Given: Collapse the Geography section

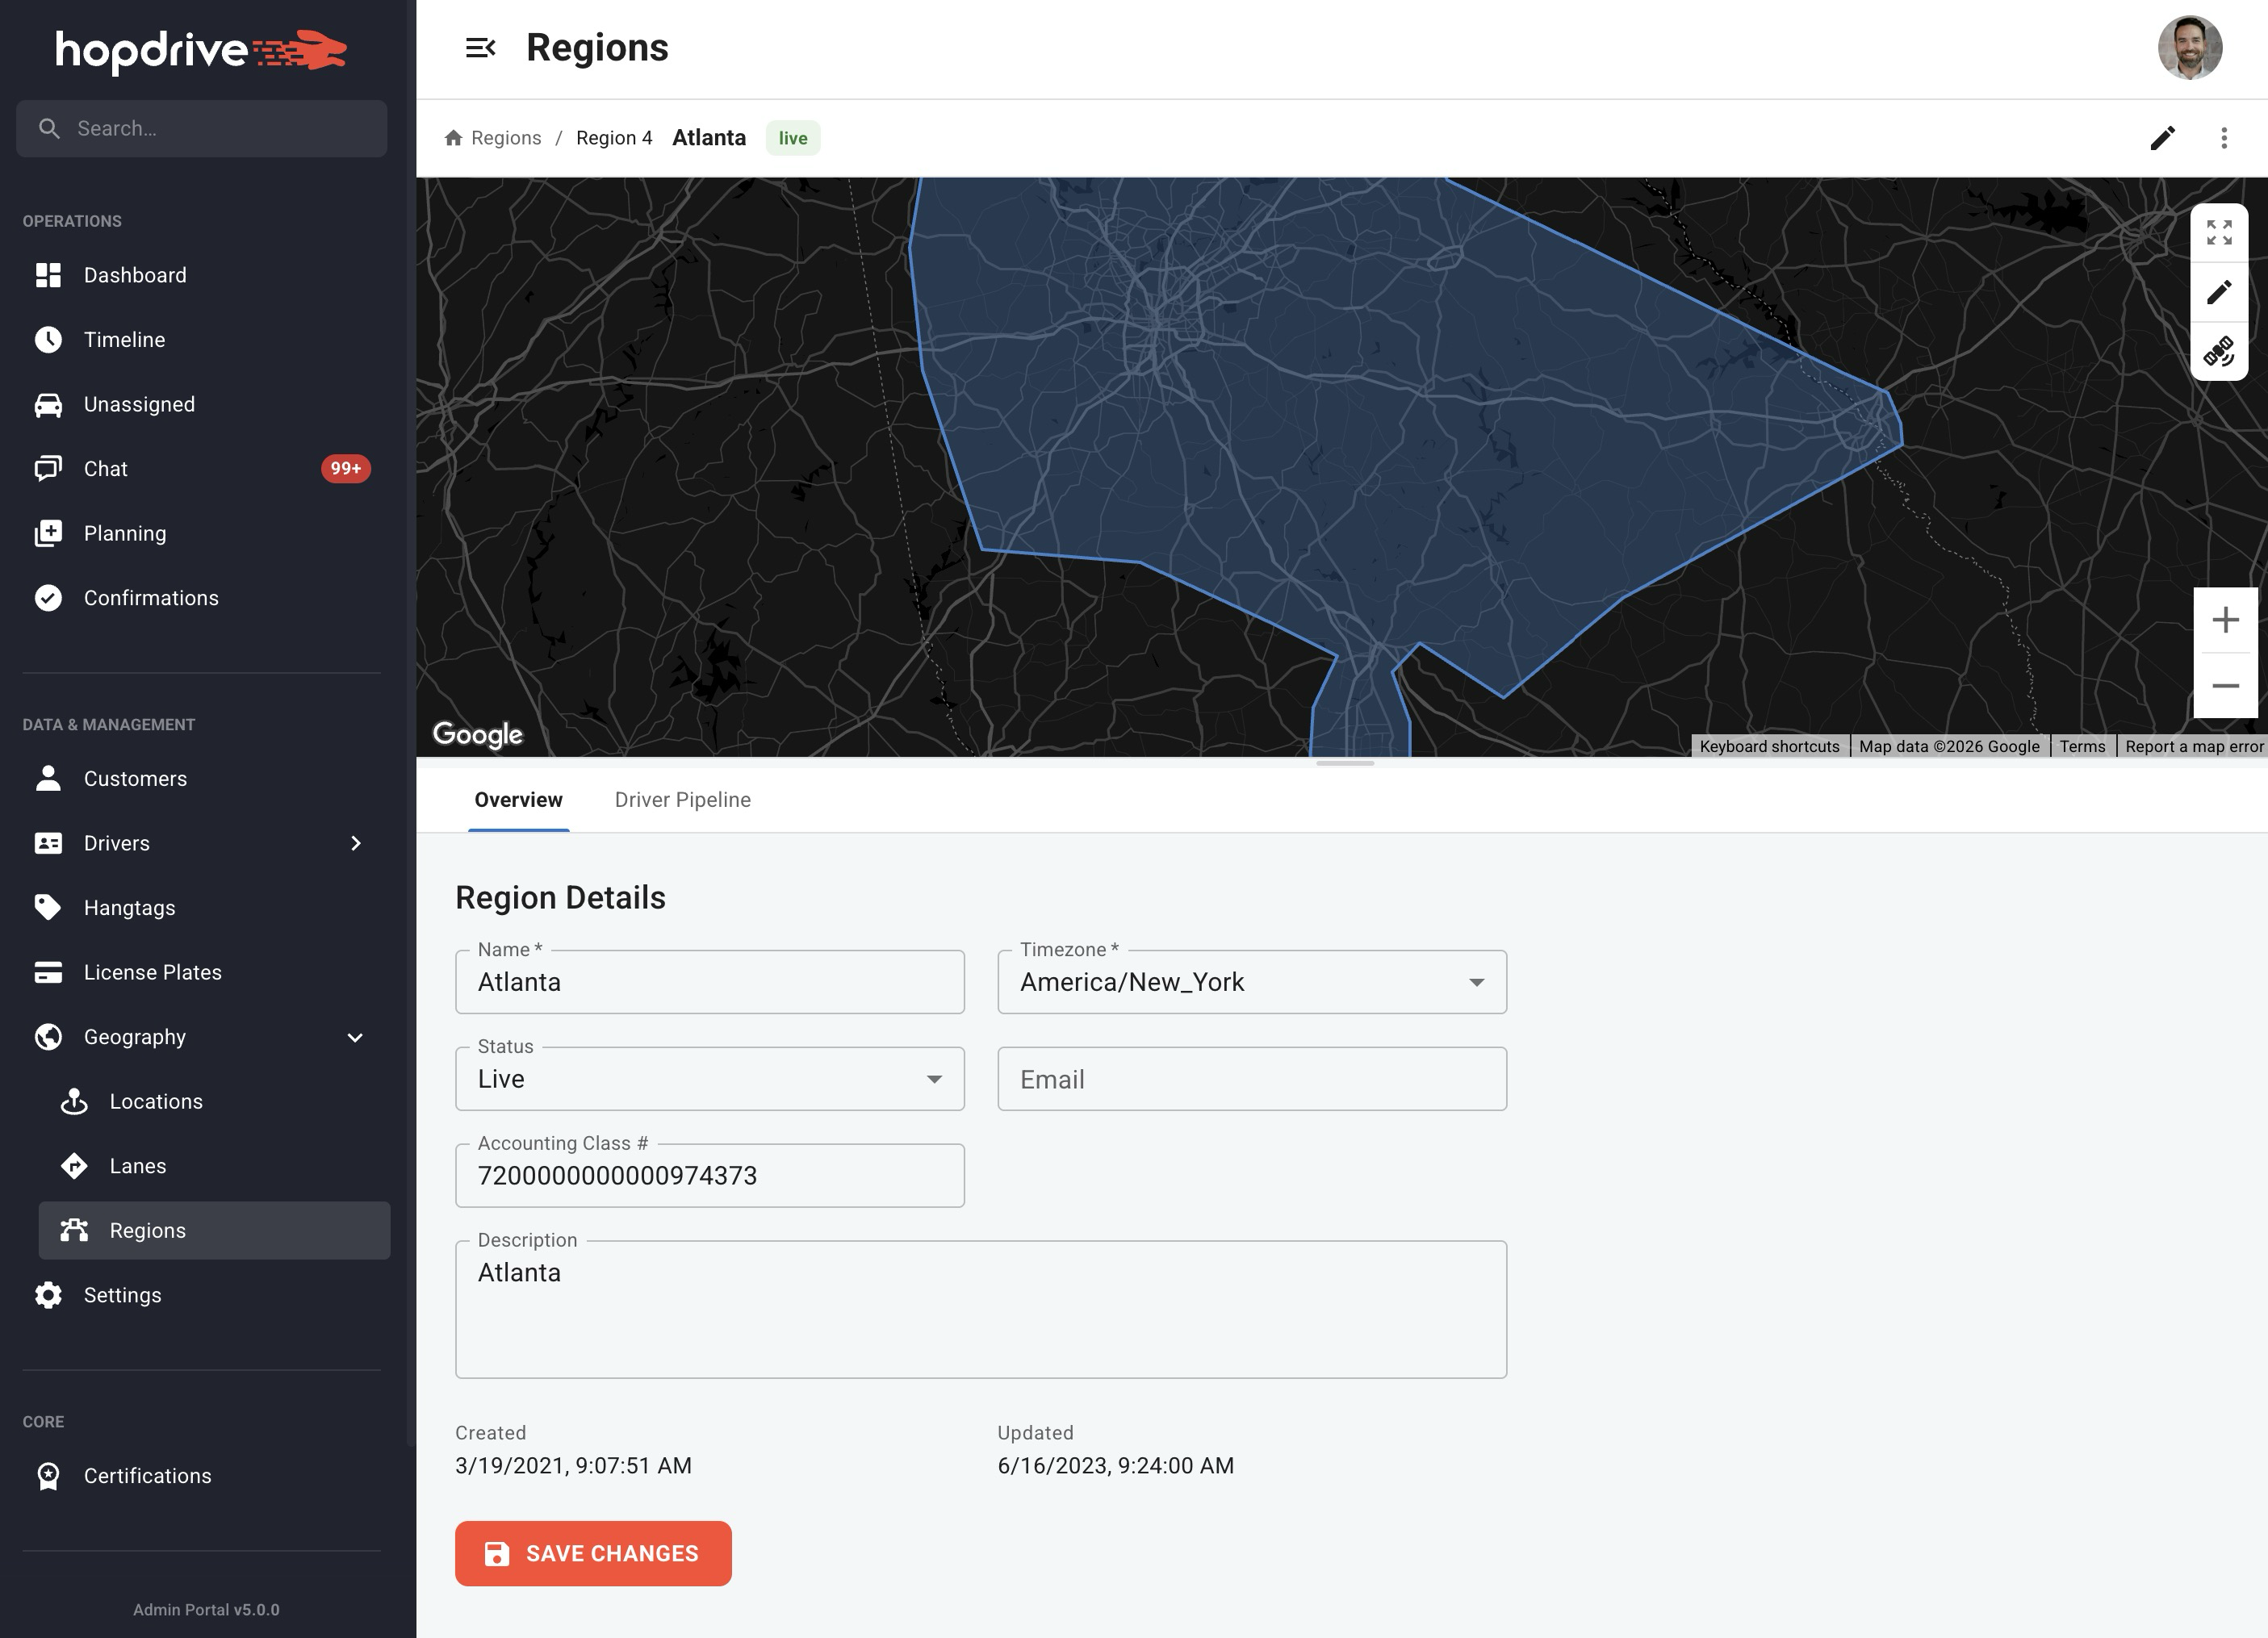Looking at the screenshot, I should 355,1037.
